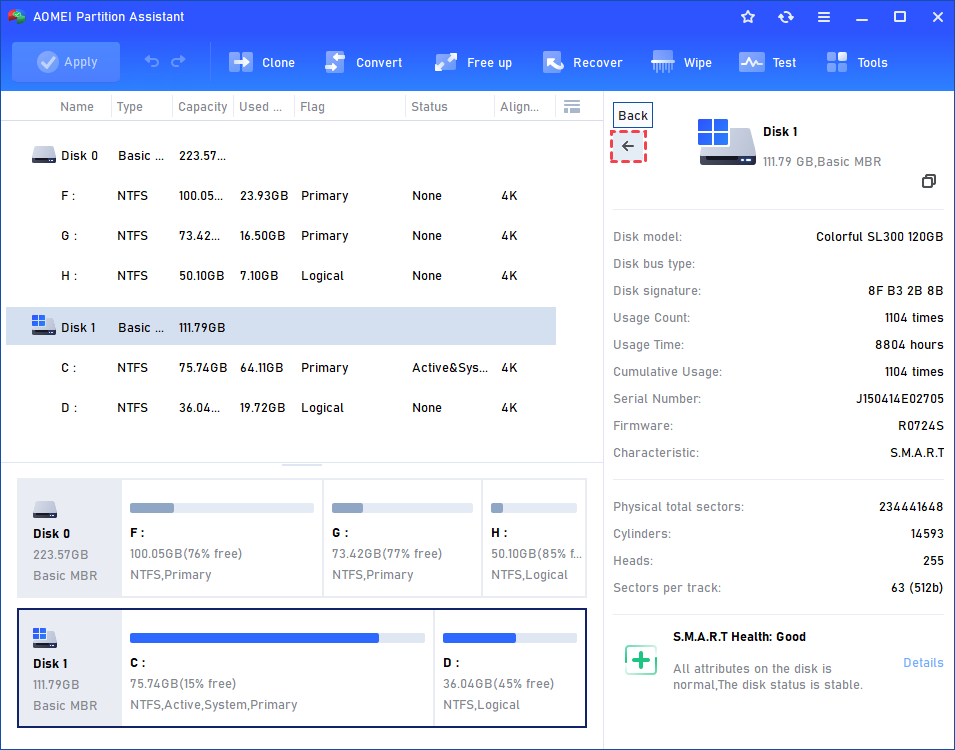Viewport: 955px width, 750px height.
Task: Sort by Capacity column header
Action: click(202, 107)
